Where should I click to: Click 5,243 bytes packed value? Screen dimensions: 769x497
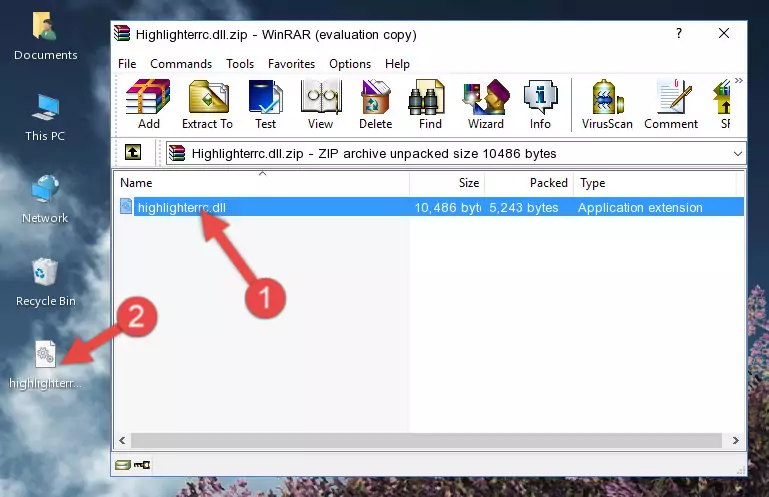click(x=523, y=208)
